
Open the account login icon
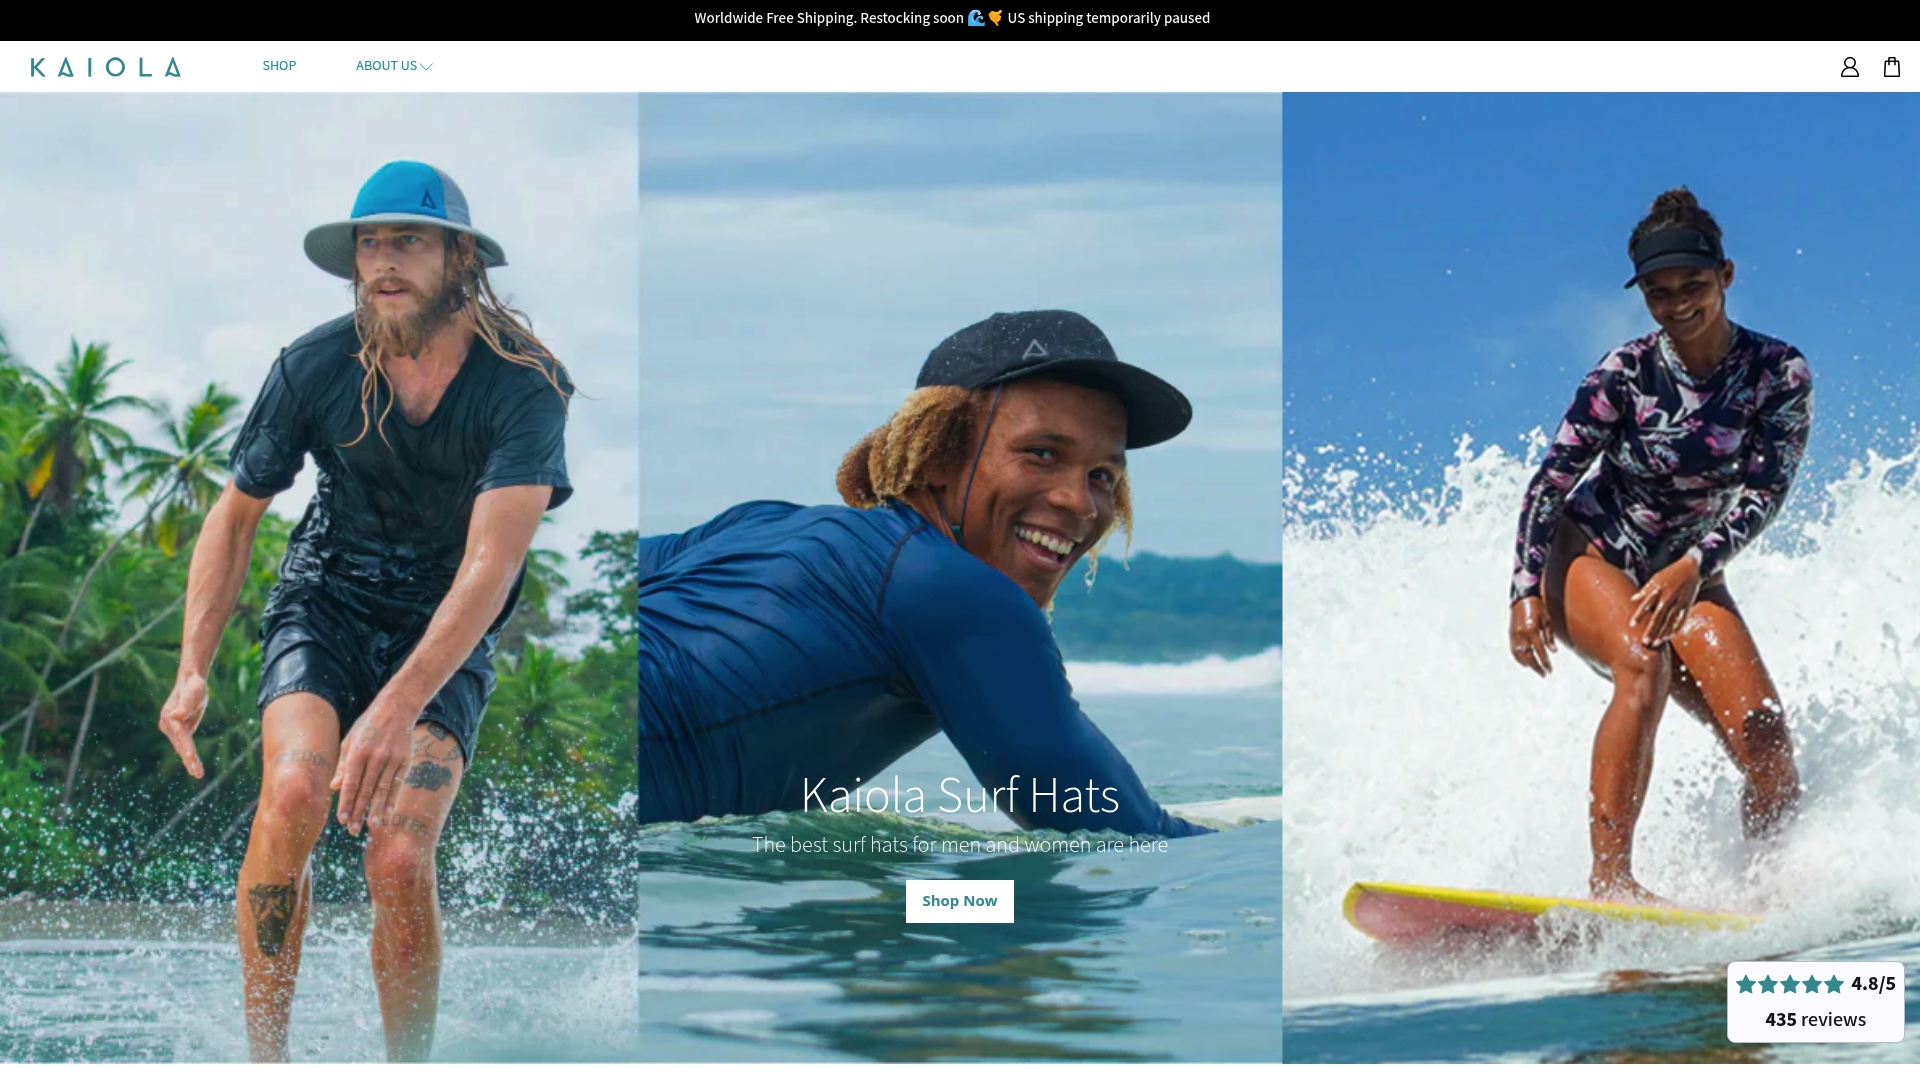(x=1849, y=67)
